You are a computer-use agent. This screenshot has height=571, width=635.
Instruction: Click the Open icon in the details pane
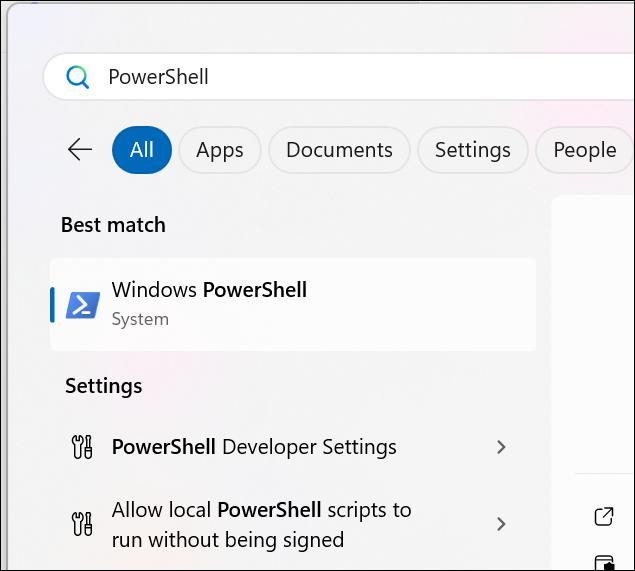(x=603, y=516)
